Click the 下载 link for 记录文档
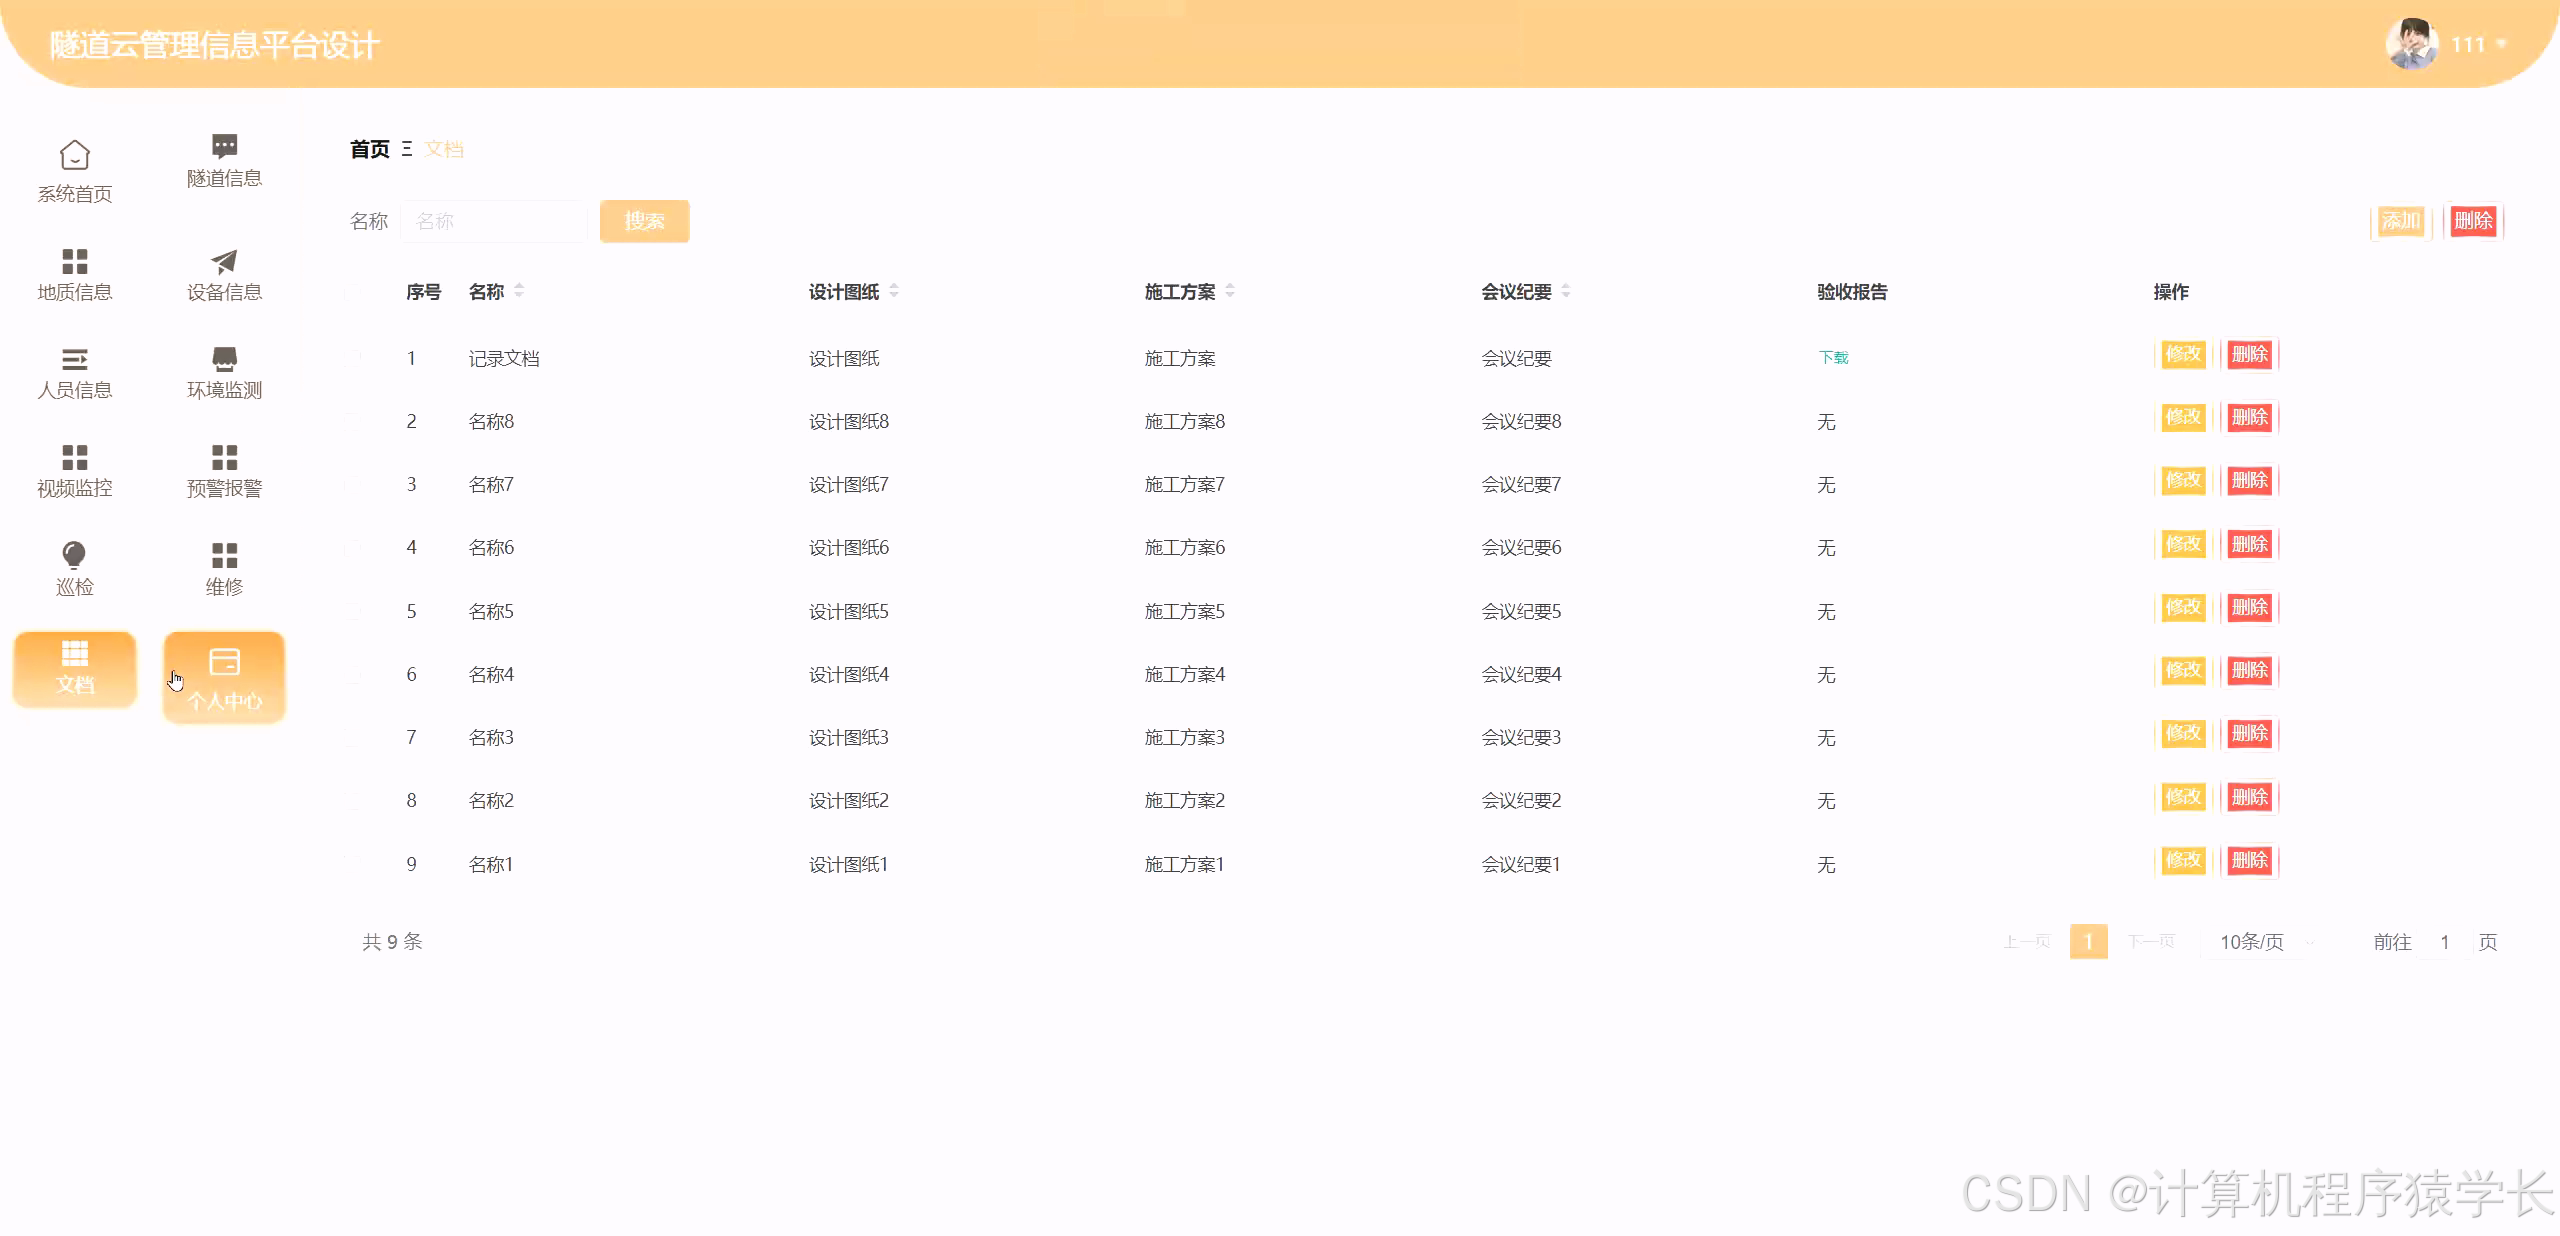 1833,358
